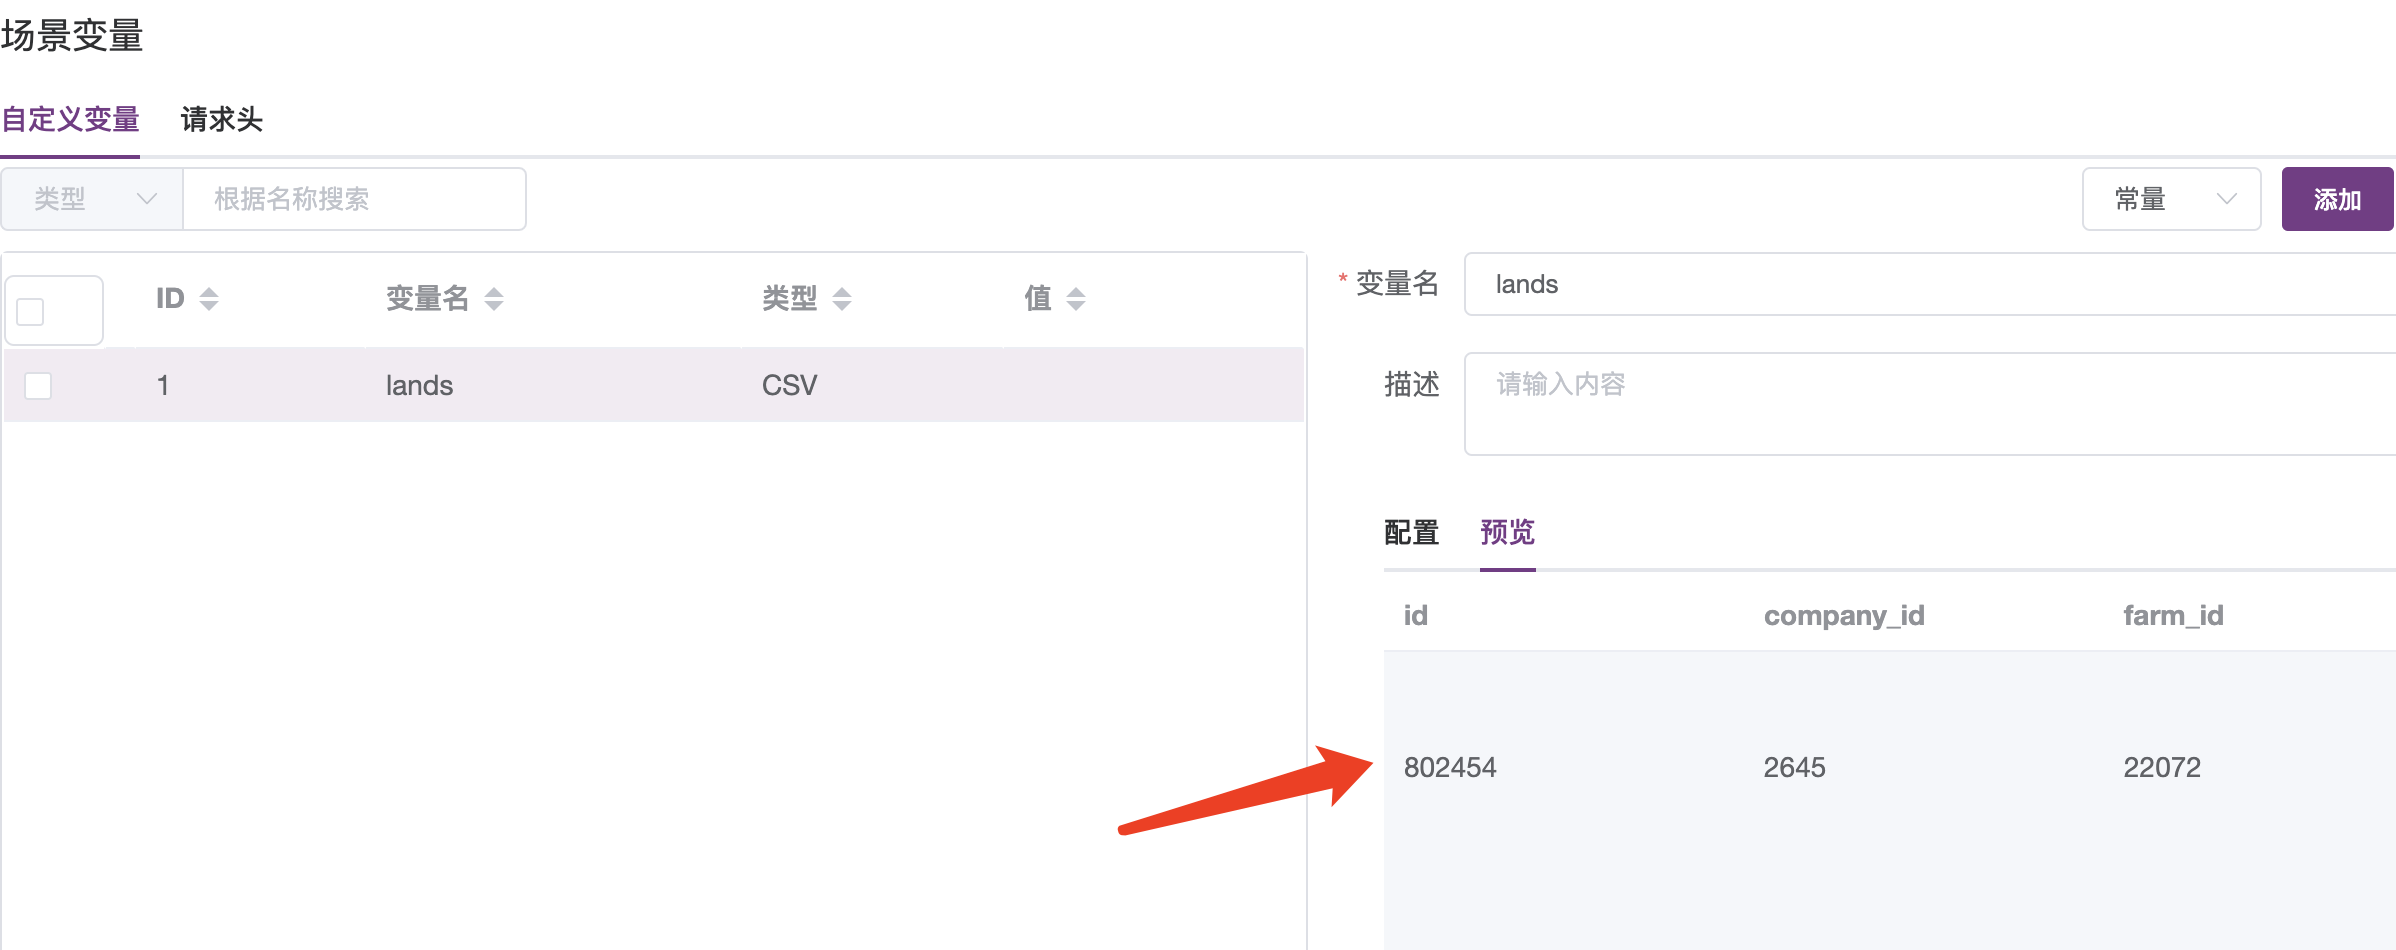2396x950 pixels.
Task: Open the 类型 filter dropdown
Action: click(91, 198)
